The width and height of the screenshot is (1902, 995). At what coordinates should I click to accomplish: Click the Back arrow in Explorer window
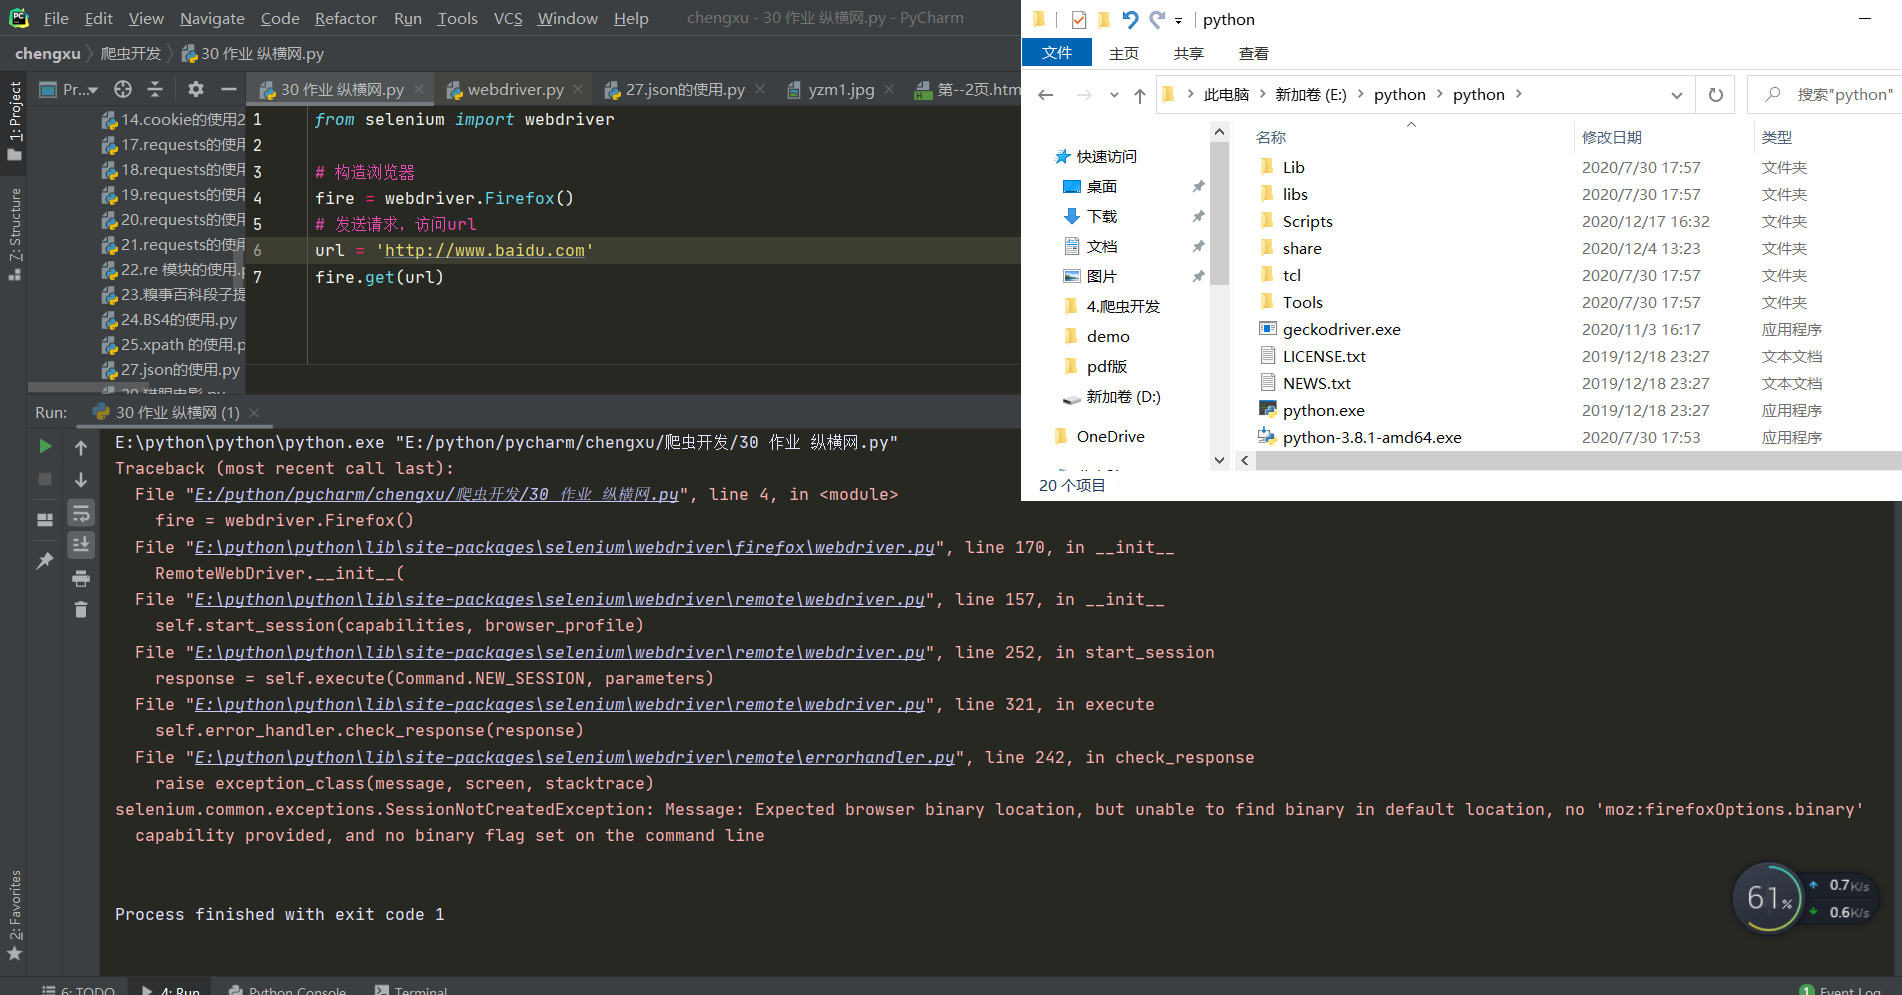[1046, 95]
